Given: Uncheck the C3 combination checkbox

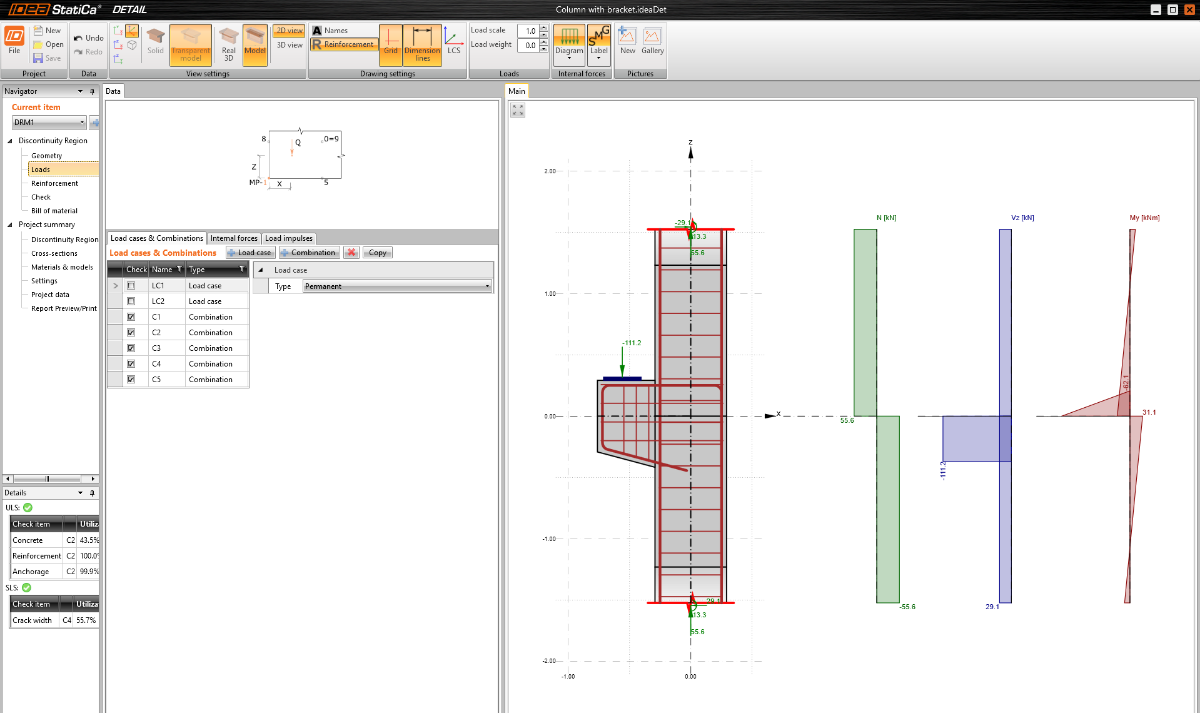Looking at the screenshot, I should (131, 348).
